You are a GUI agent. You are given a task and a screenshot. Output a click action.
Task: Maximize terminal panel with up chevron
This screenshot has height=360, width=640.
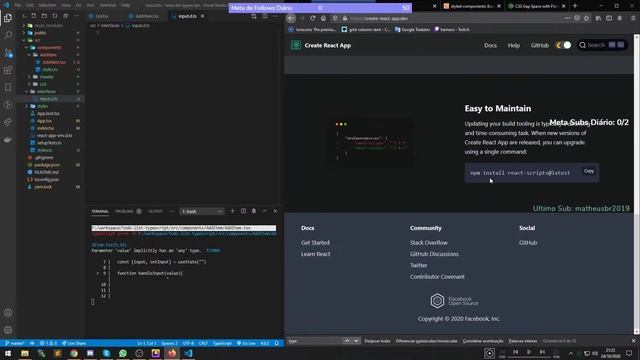(264, 211)
